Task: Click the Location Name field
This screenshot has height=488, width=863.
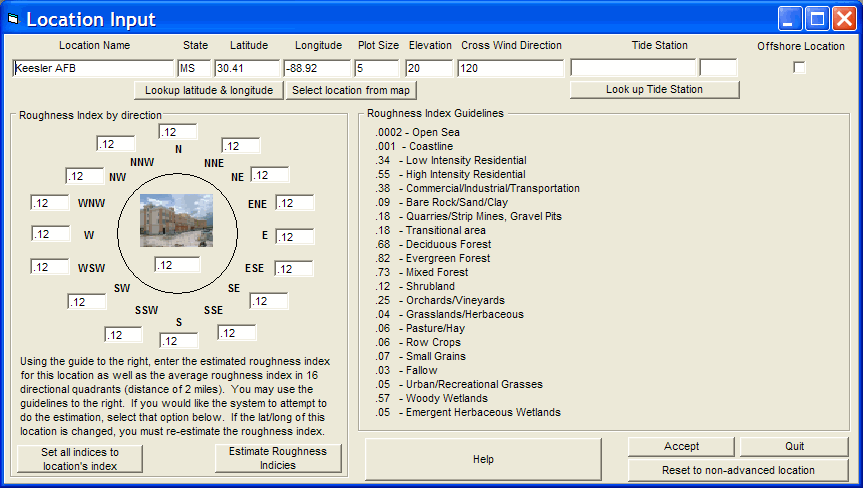Action: (x=93, y=68)
